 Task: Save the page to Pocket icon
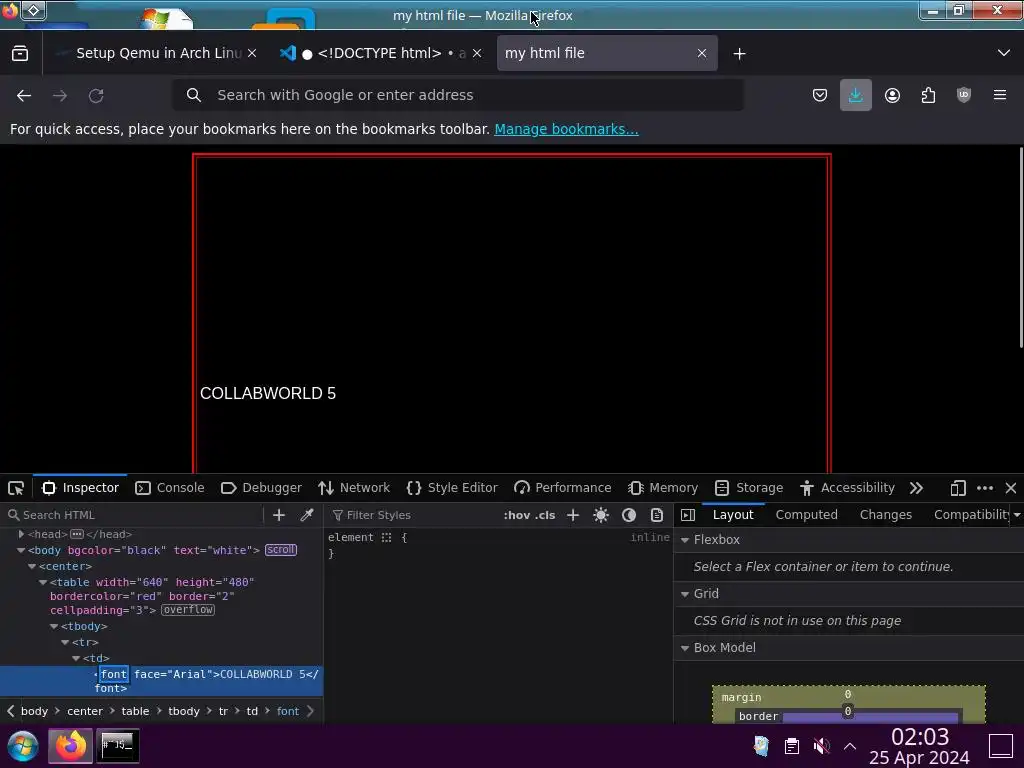[820, 95]
